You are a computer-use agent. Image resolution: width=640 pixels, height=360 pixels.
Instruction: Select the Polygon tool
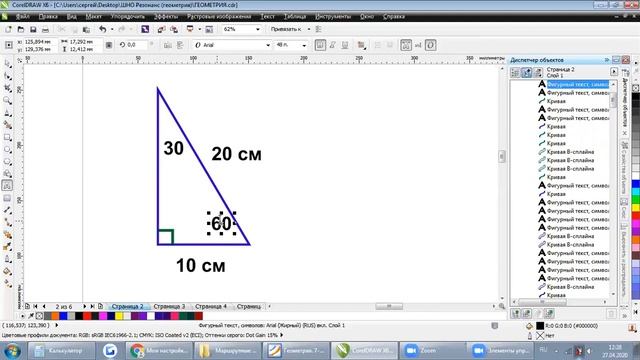(x=7, y=162)
